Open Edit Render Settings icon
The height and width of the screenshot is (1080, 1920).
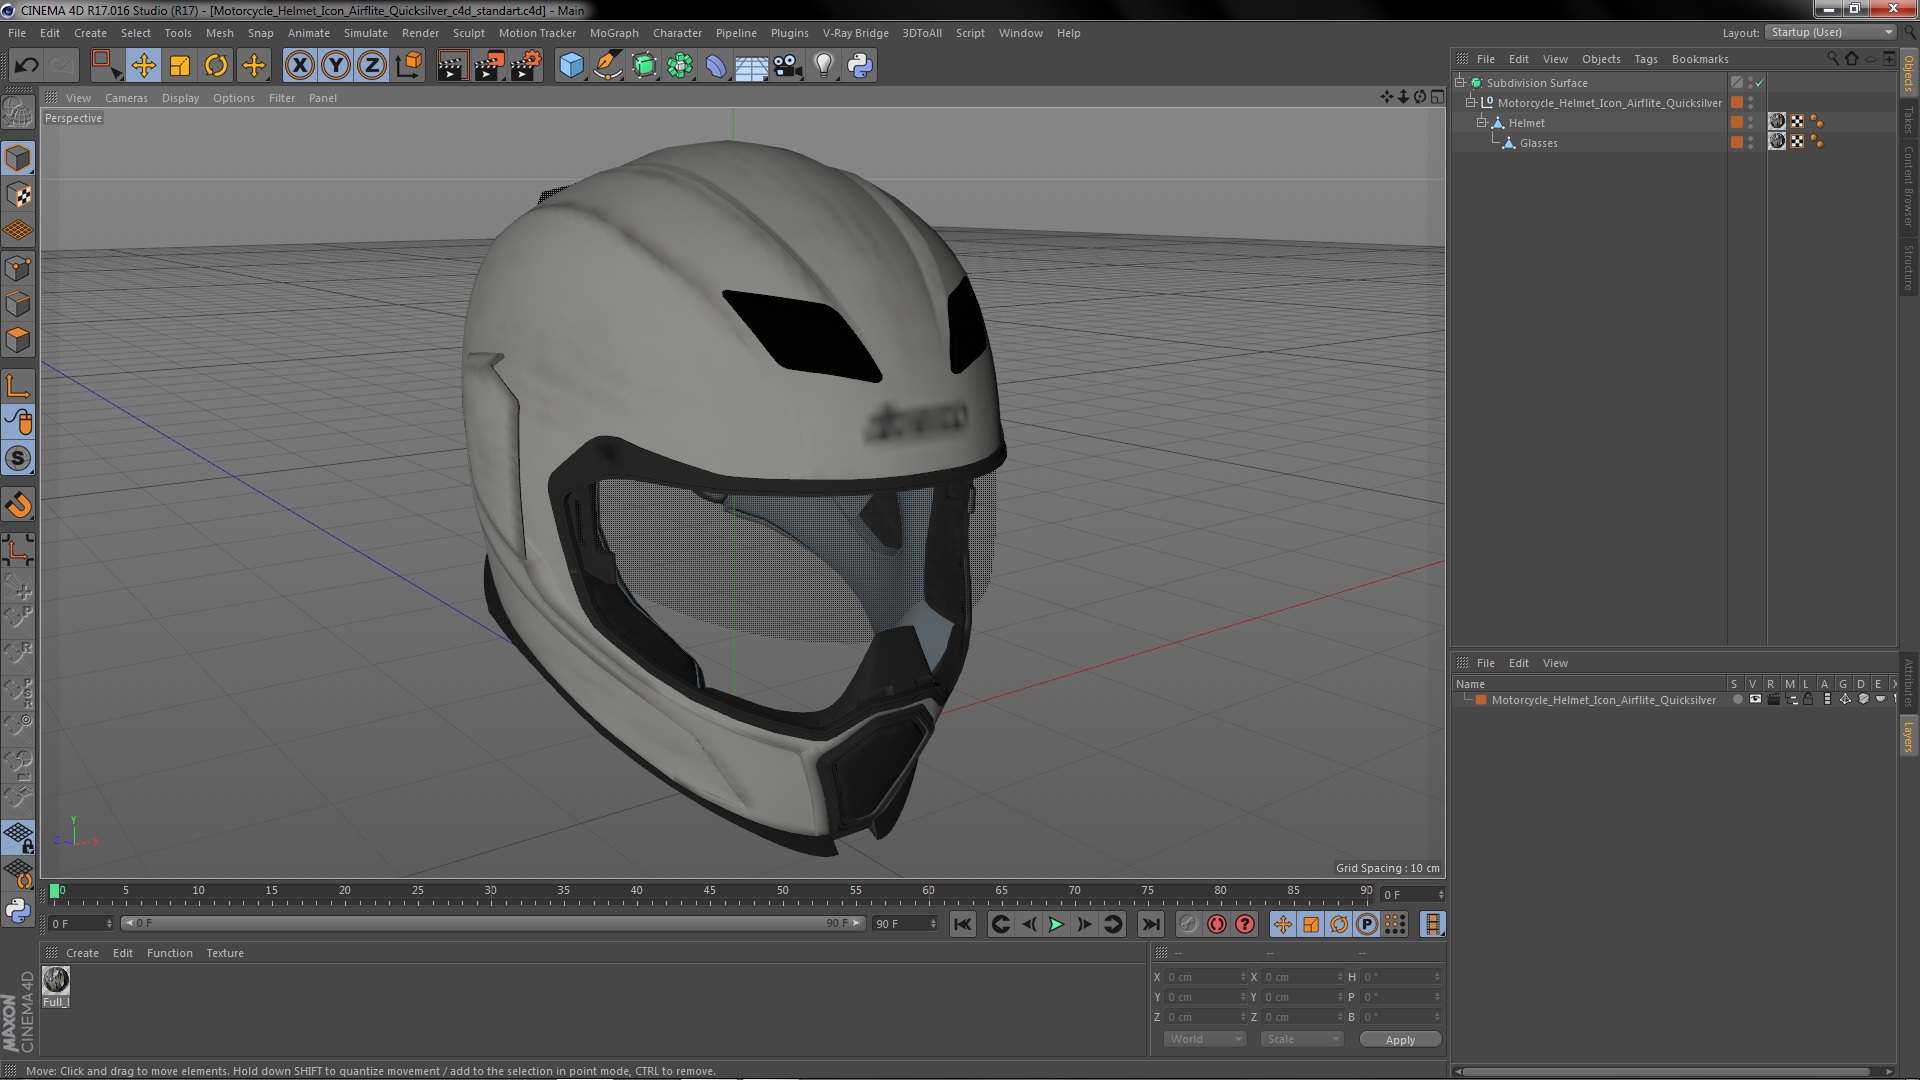[526, 66]
